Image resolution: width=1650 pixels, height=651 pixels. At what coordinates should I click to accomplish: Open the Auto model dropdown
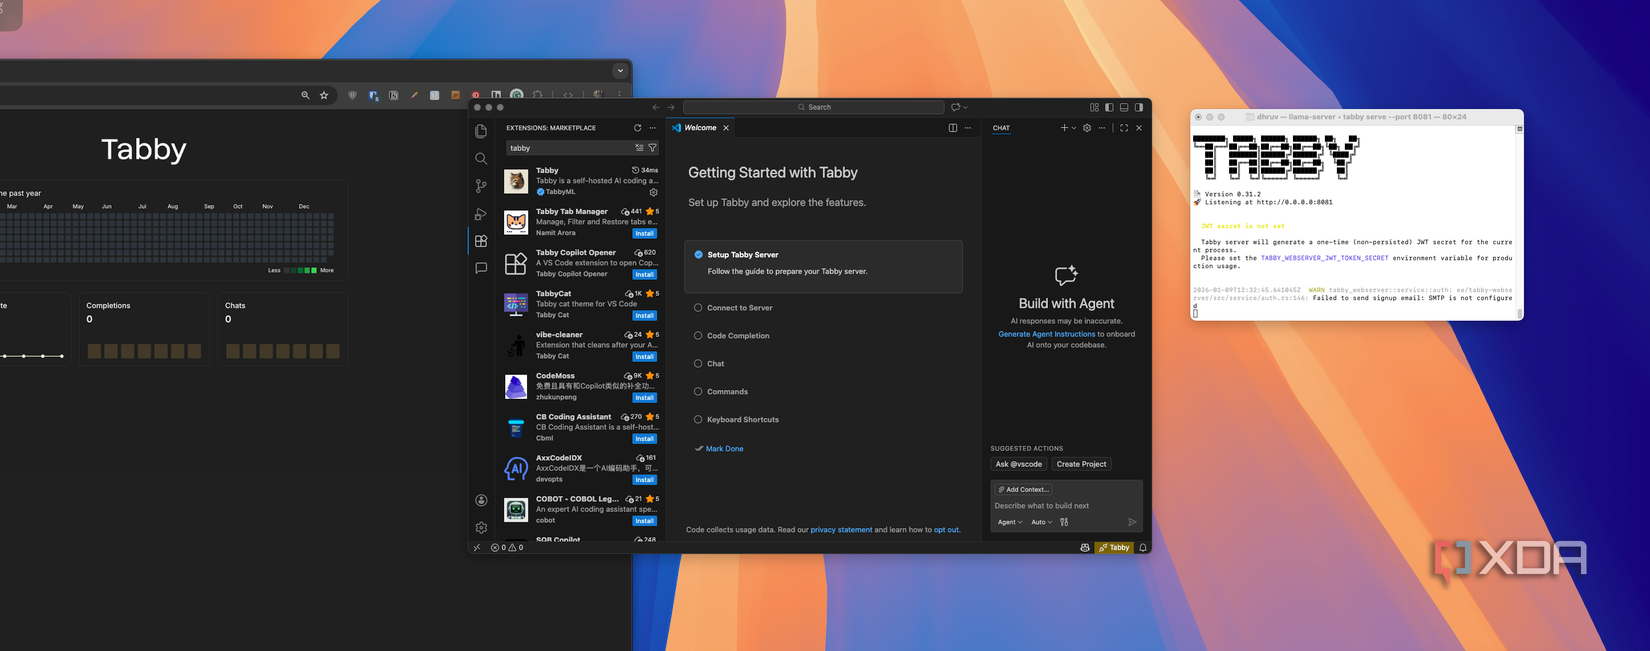pos(1041,522)
